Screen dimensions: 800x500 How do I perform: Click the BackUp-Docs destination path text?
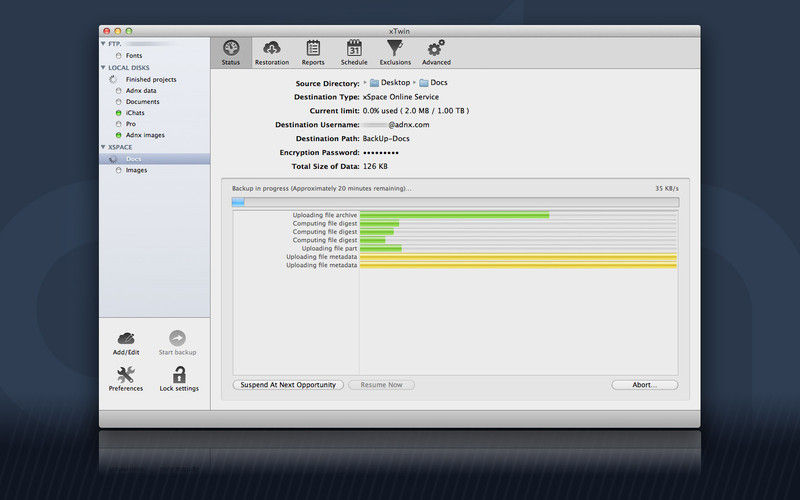[x=386, y=139]
